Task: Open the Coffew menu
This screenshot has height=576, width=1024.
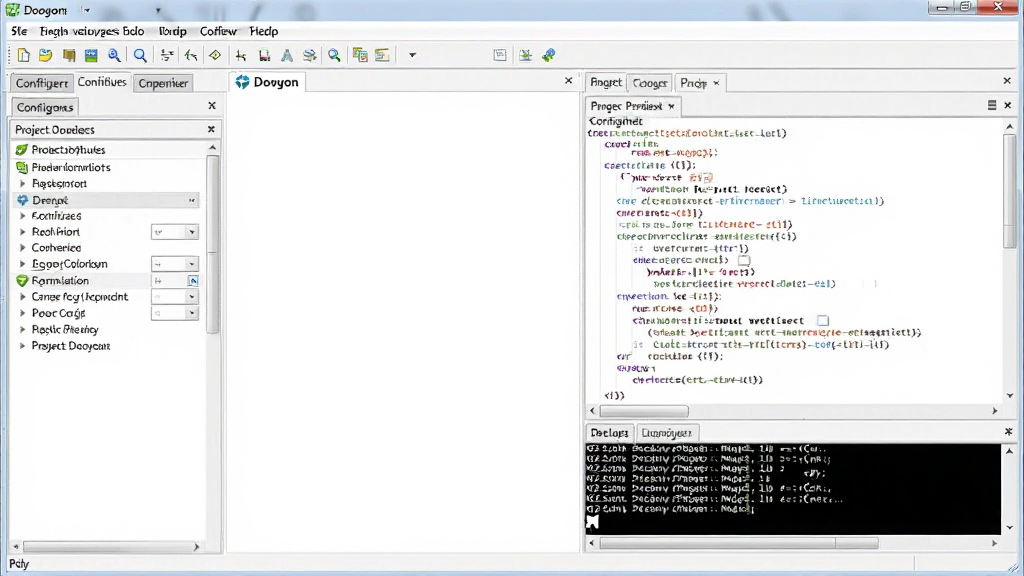Action: coord(218,31)
